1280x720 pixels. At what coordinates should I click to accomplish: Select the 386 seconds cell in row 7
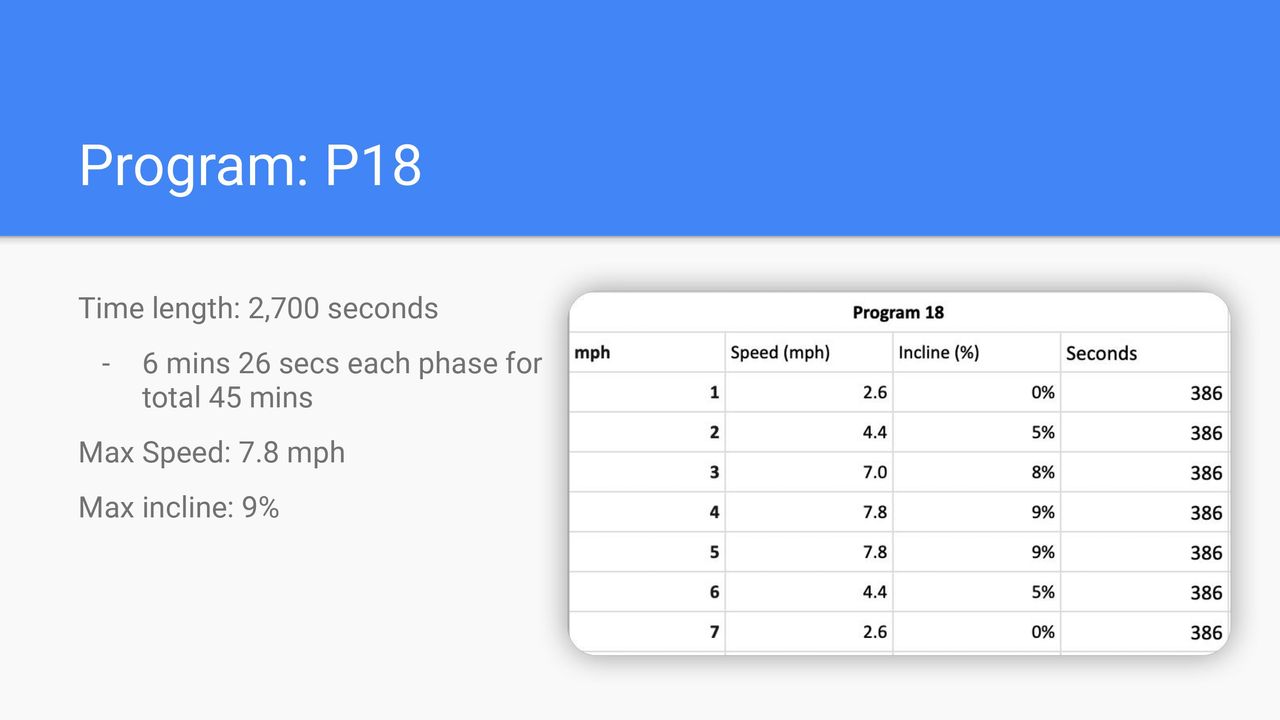click(1144, 632)
